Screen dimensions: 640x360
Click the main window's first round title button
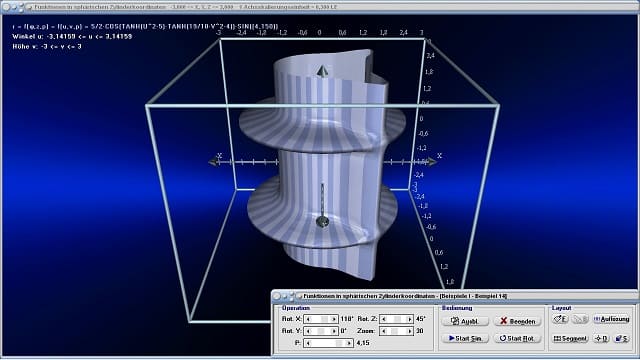click(x=7, y=7)
